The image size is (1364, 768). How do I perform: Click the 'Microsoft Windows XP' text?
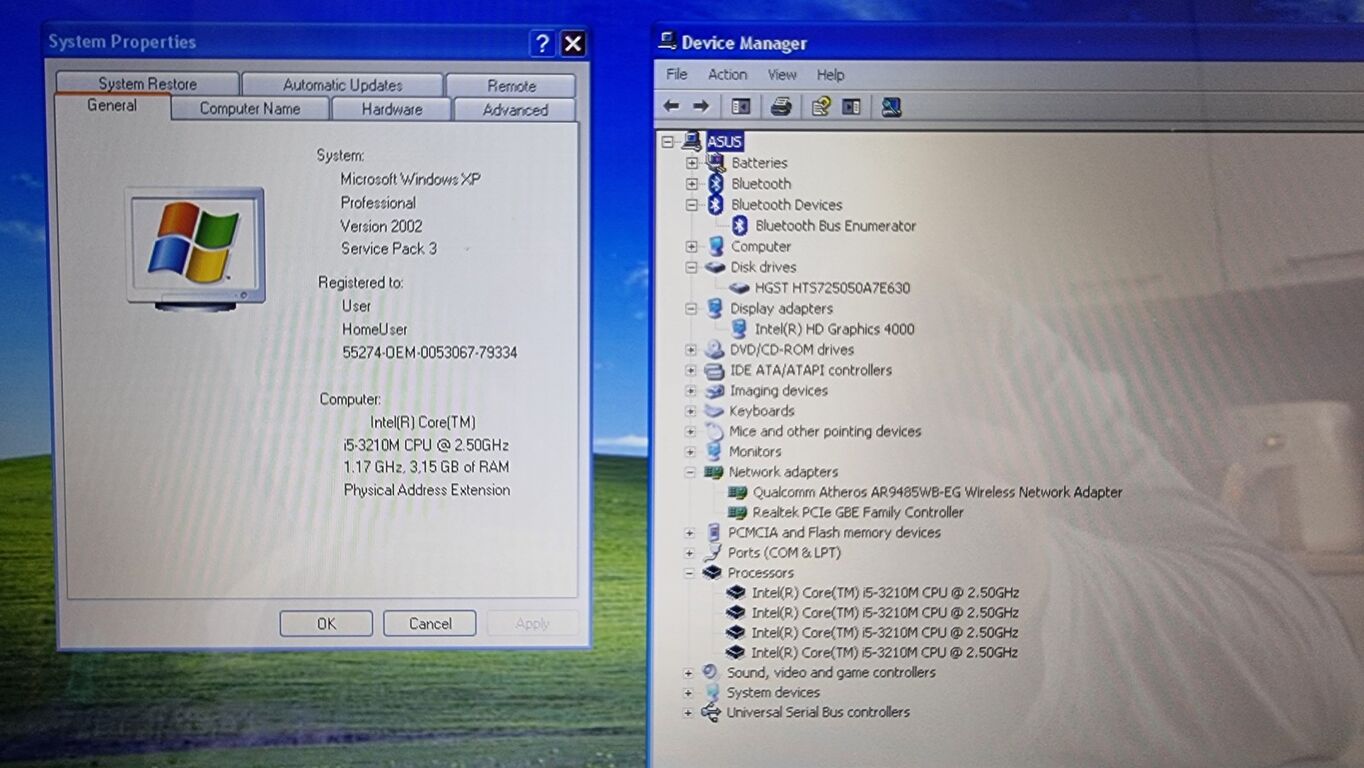(x=410, y=180)
